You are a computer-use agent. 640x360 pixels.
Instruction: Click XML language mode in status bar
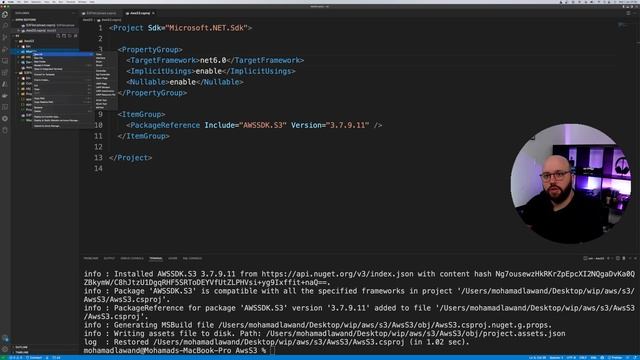pos(593,358)
